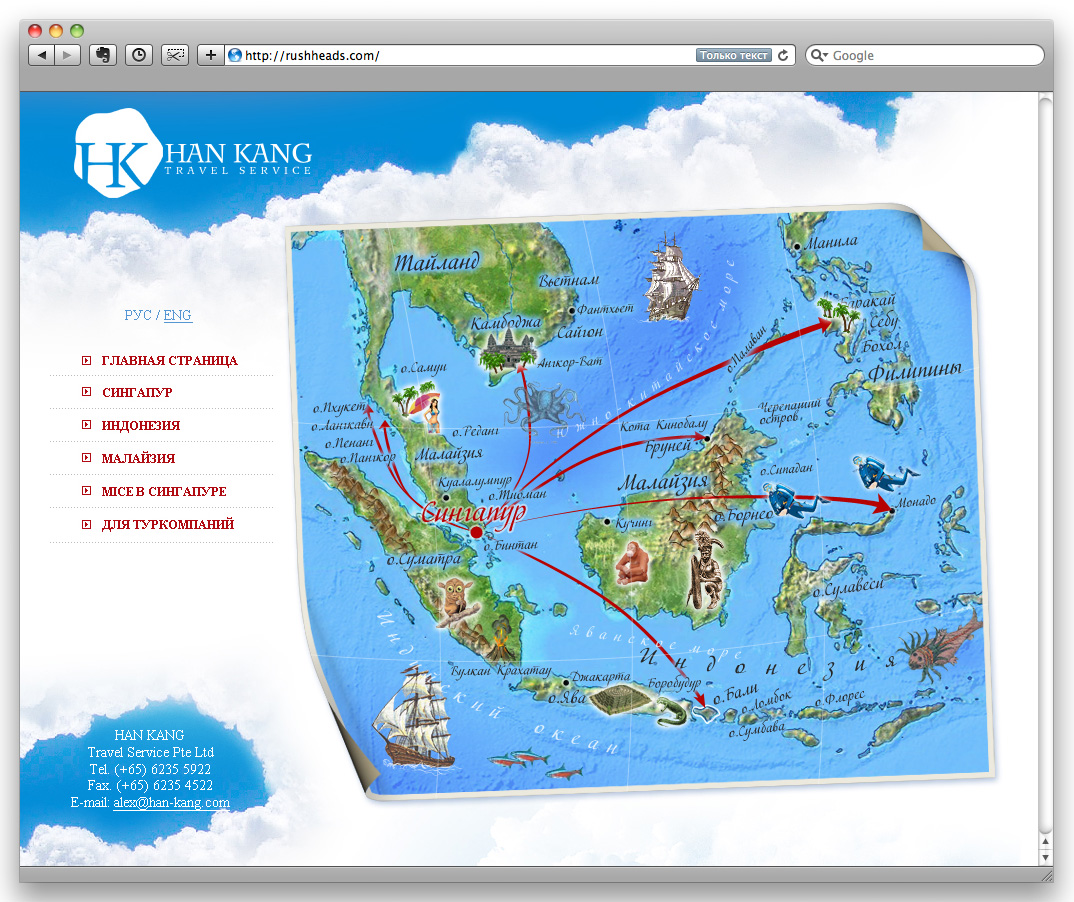Click the browser Forward arrow button
Screen dimensions: 1074x902
click(x=67, y=55)
